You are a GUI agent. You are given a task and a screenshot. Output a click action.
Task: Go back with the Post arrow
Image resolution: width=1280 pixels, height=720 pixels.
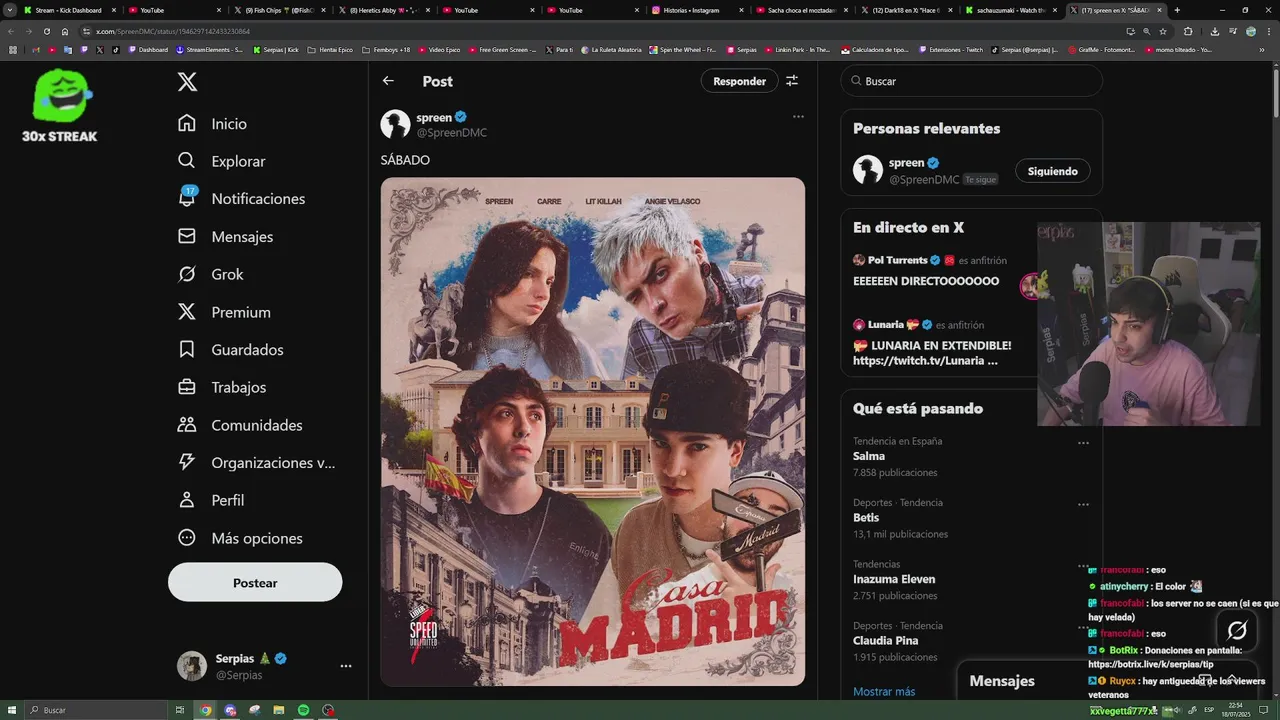click(388, 81)
